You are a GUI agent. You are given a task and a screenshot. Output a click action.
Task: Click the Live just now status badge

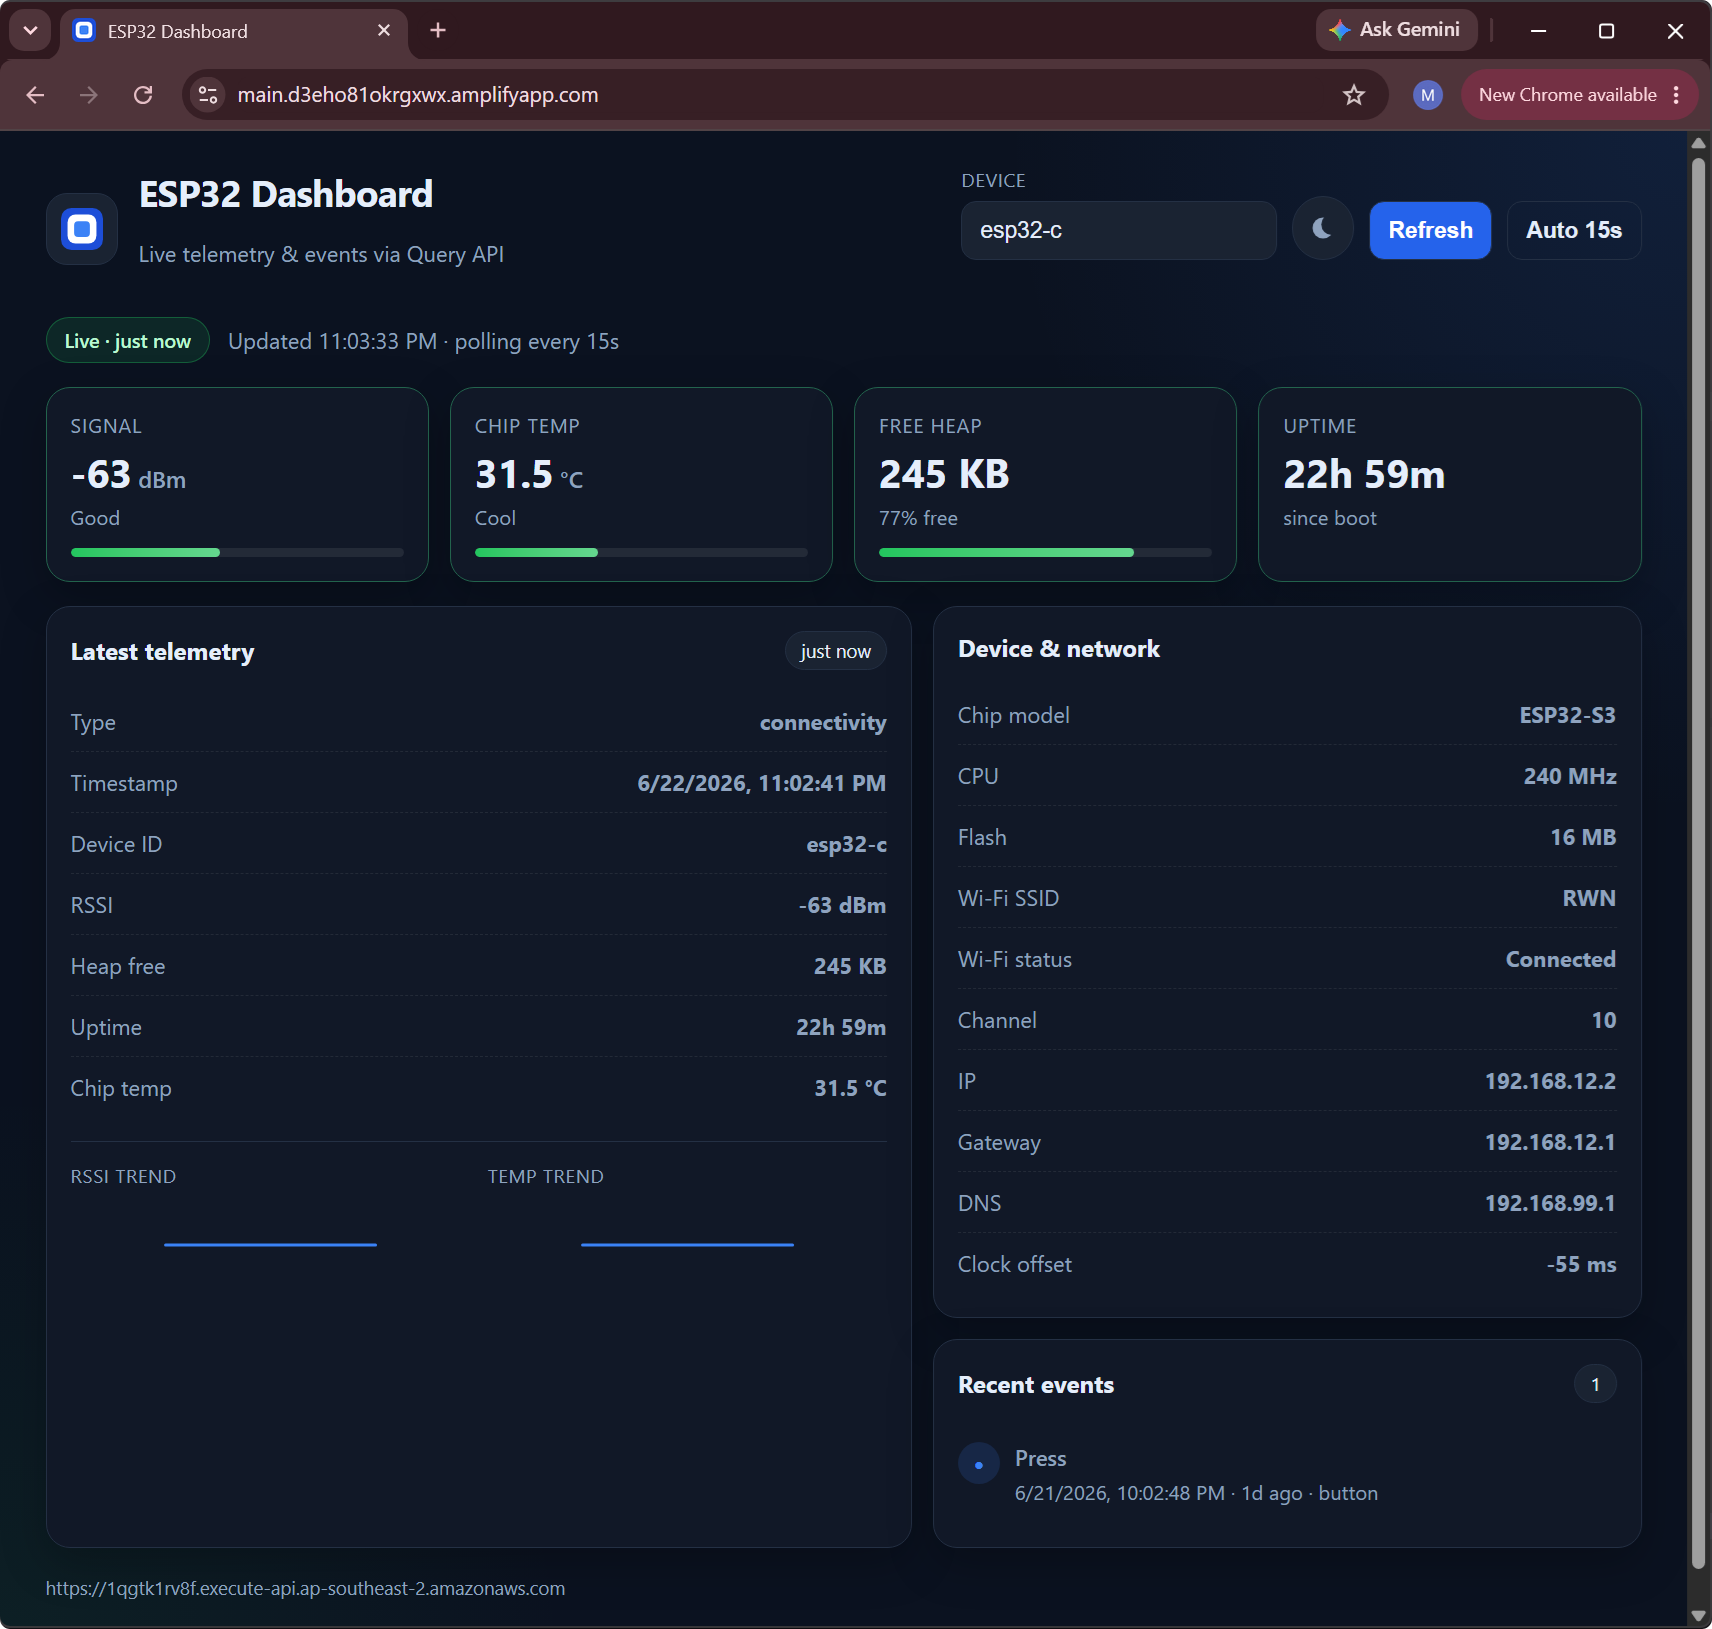coord(127,341)
